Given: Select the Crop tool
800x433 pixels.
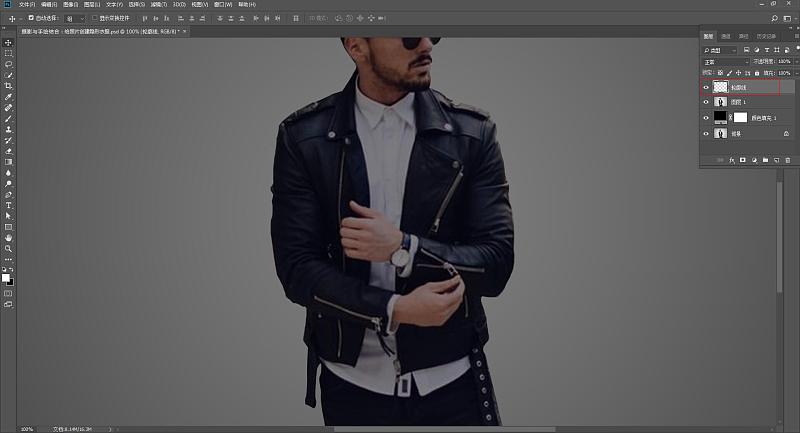Looking at the screenshot, I should pyautogui.click(x=8, y=86).
